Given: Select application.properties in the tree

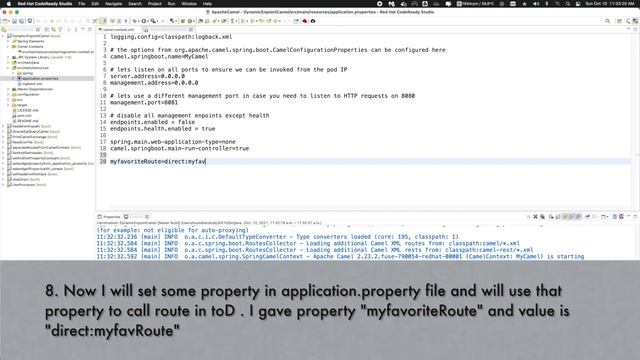Looking at the screenshot, I should (40, 78).
